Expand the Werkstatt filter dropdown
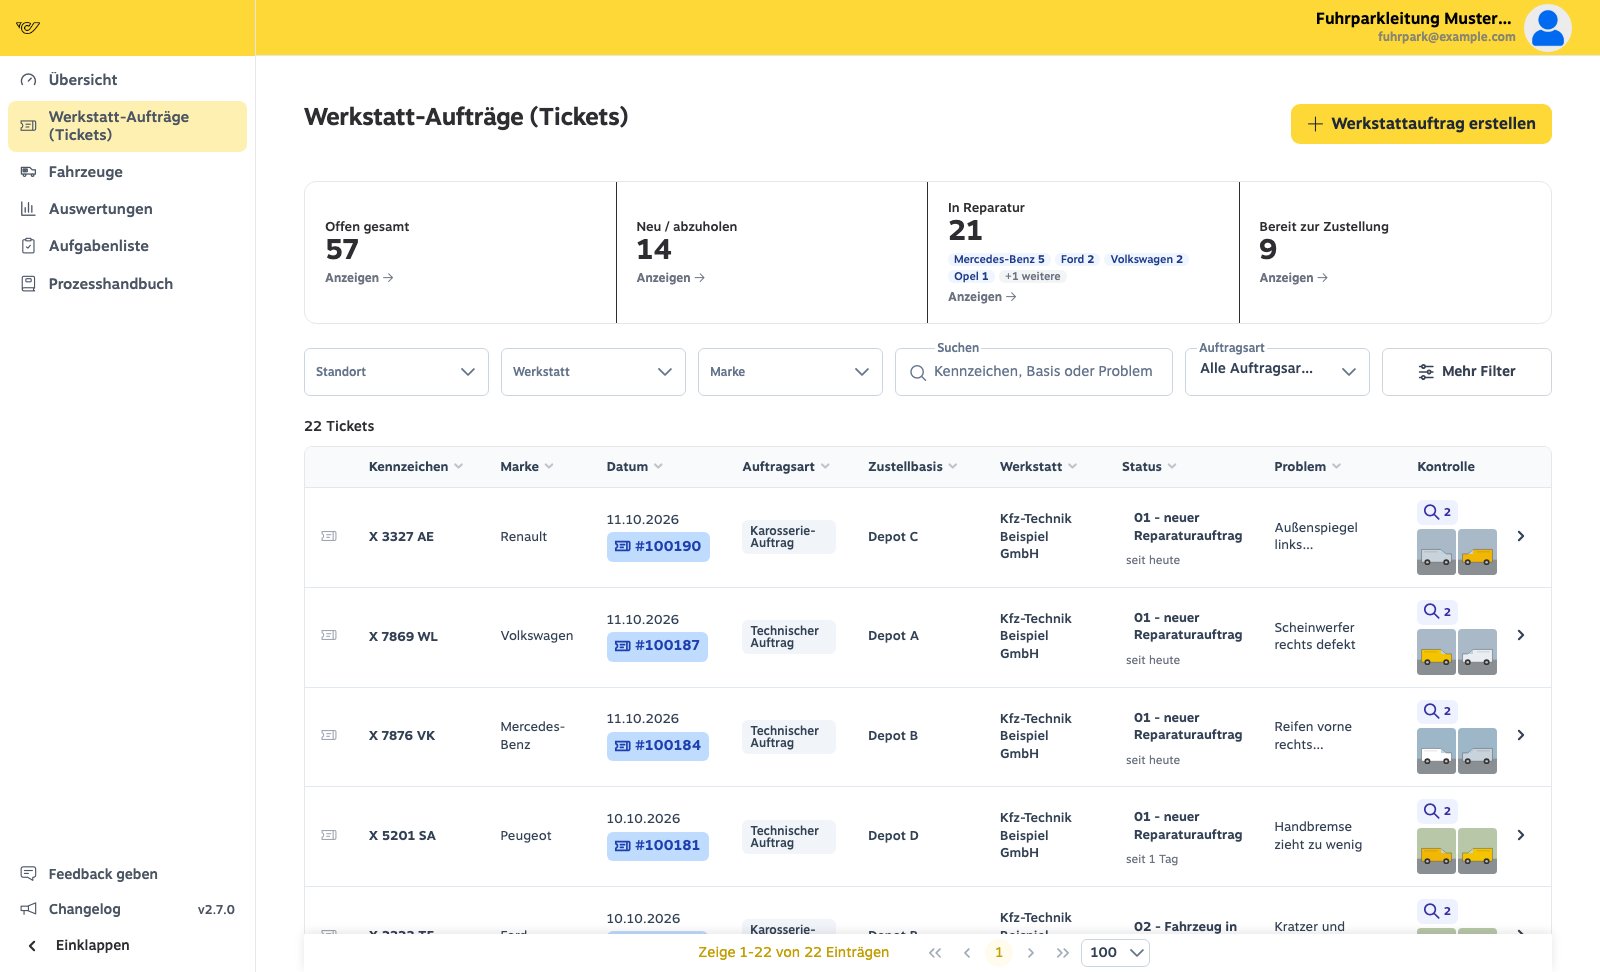1600x972 pixels. pyautogui.click(x=593, y=372)
